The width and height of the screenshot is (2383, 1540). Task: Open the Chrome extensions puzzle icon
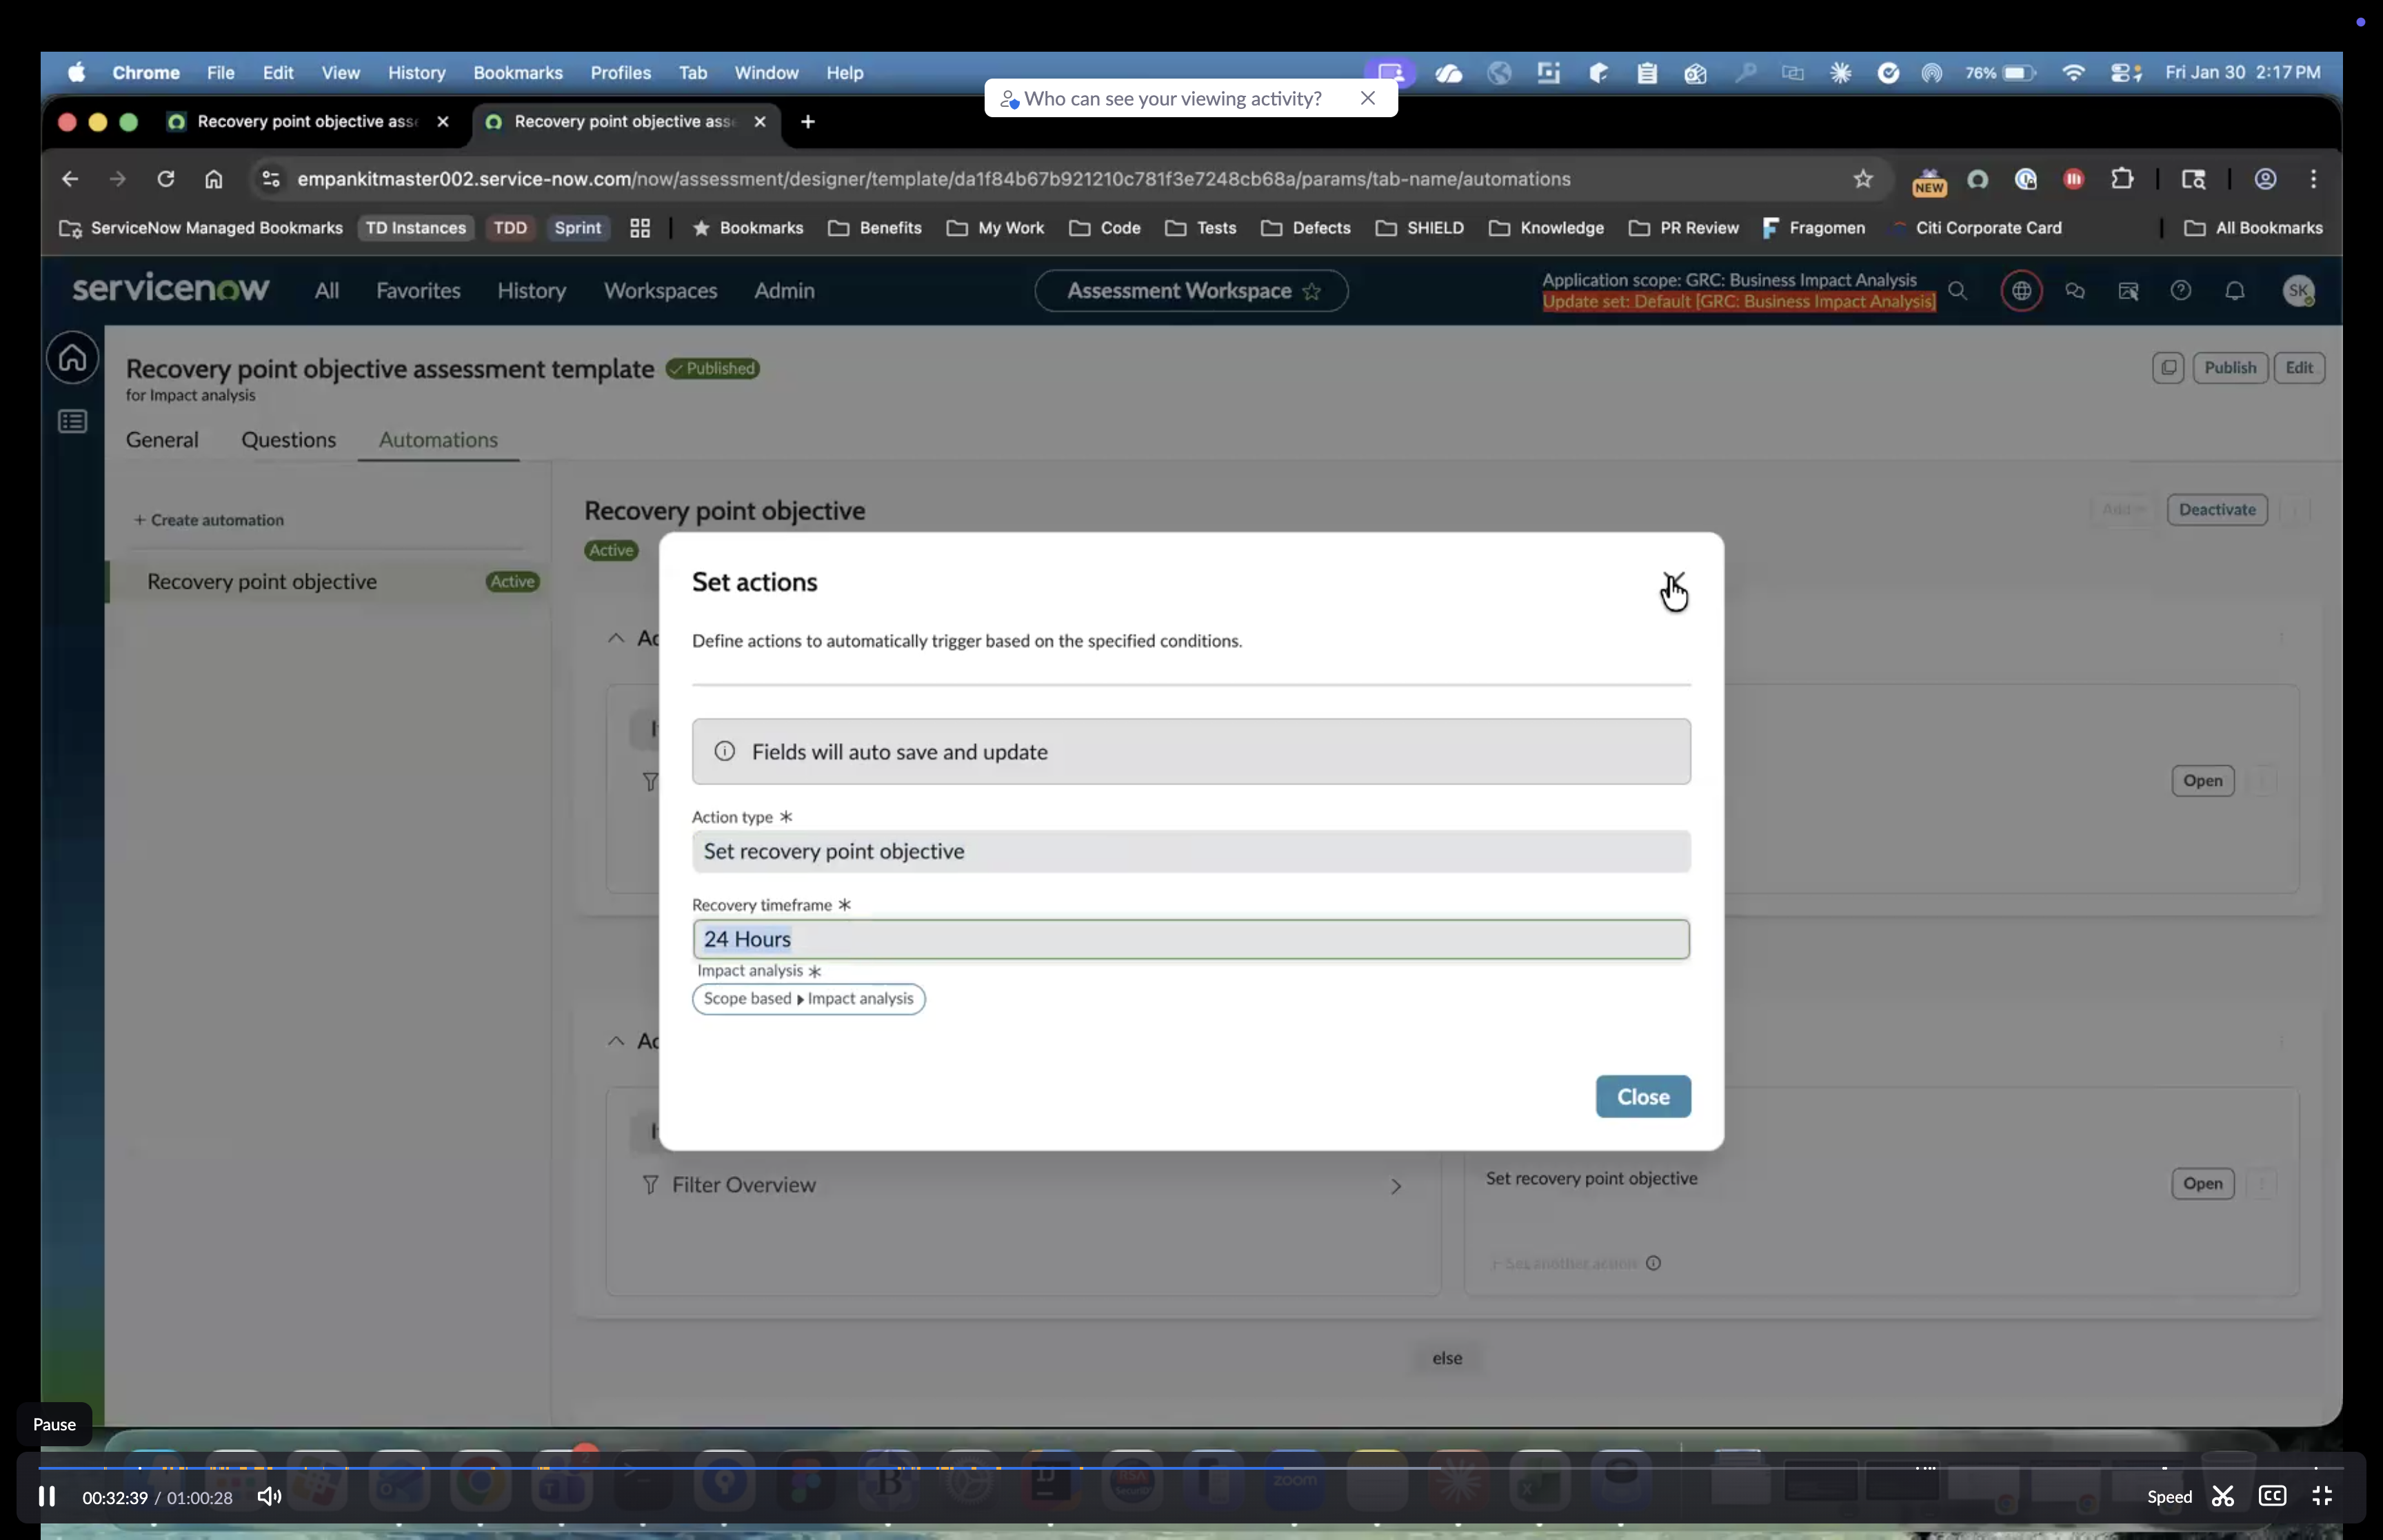(x=2120, y=178)
